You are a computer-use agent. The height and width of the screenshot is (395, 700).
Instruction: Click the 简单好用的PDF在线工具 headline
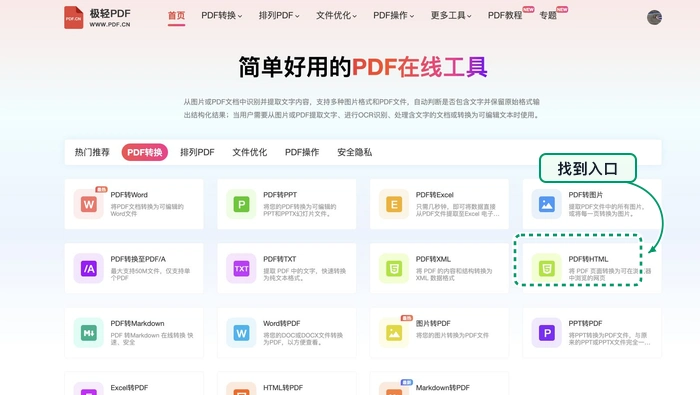(x=363, y=67)
